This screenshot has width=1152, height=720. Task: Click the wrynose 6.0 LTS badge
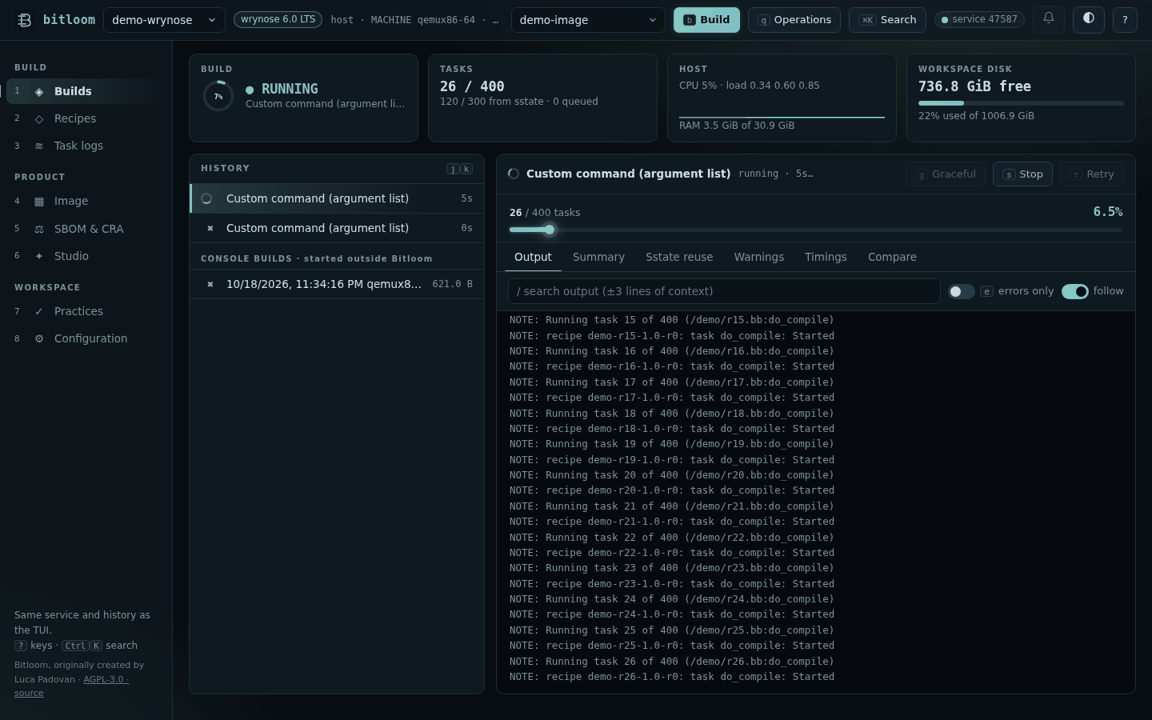point(278,19)
